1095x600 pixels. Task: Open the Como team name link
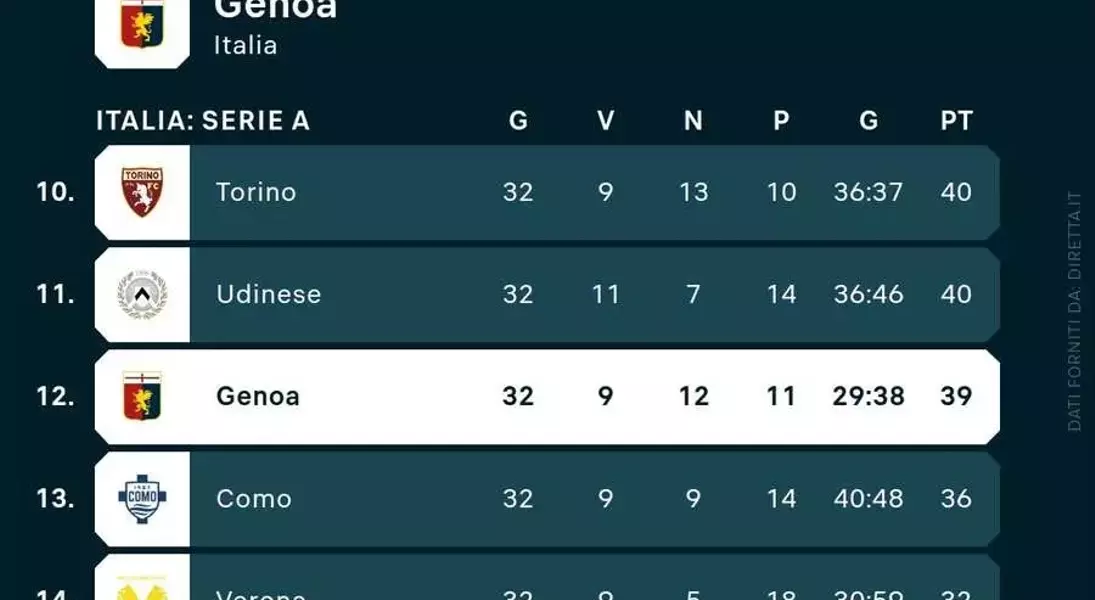point(253,499)
